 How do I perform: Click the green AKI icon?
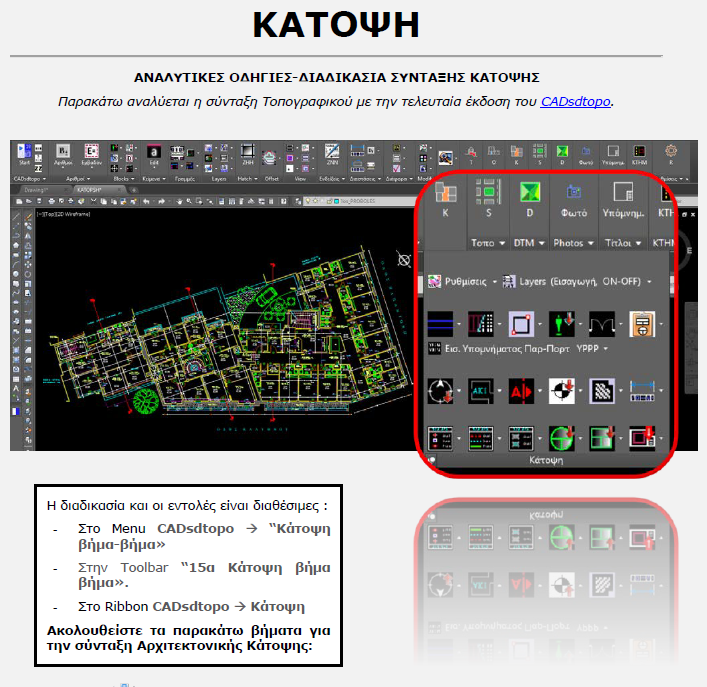pos(481,390)
